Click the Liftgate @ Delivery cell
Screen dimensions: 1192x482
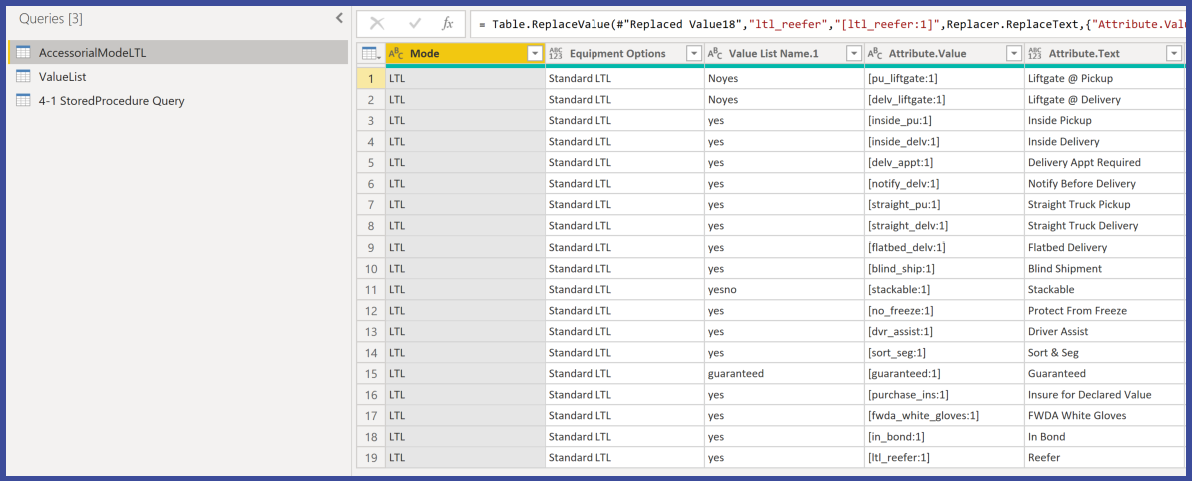(1104, 100)
